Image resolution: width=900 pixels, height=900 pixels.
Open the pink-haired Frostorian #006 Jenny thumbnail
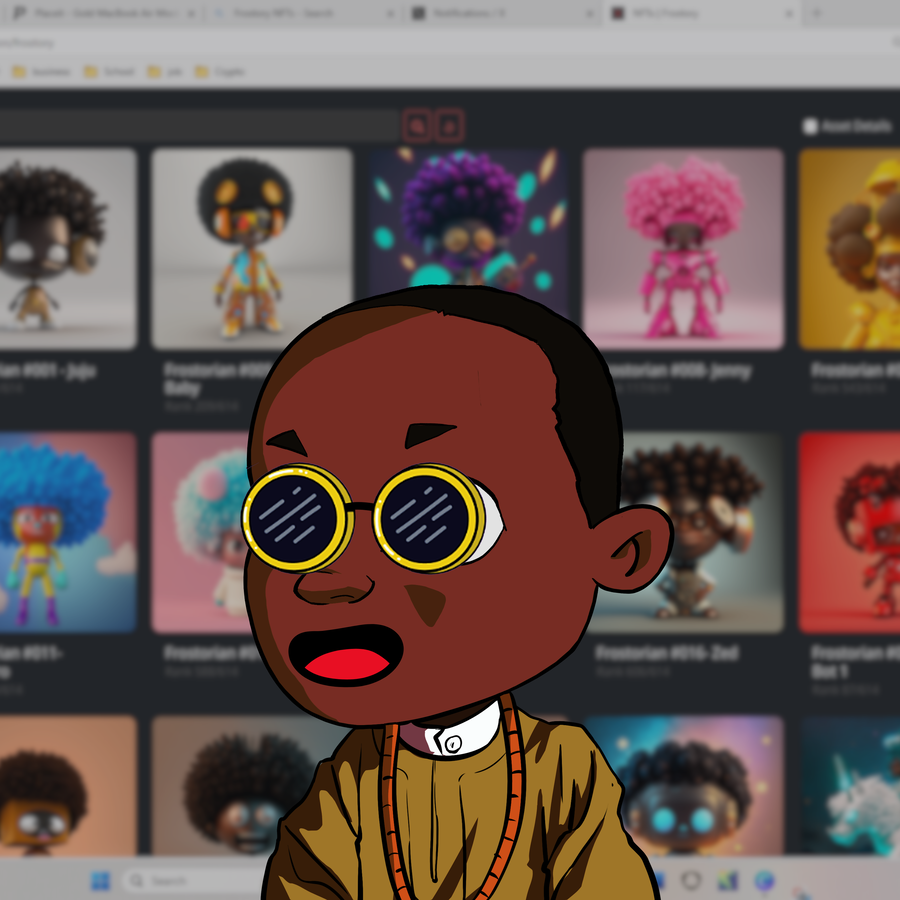pyautogui.click(x=683, y=248)
